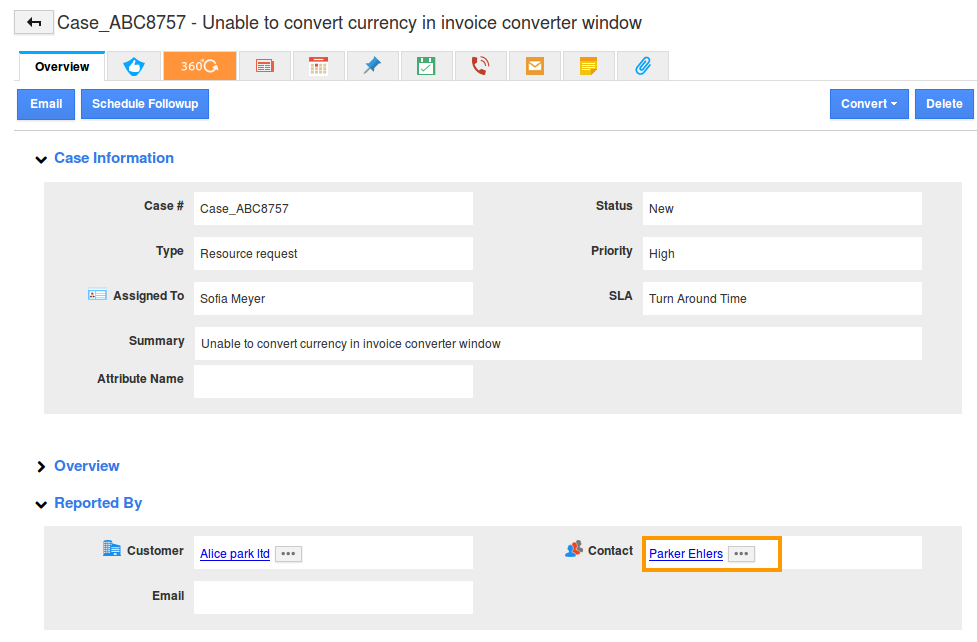Open the pushpin tab icon
The width and height of the screenshot is (977, 642).
click(x=373, y=66)
